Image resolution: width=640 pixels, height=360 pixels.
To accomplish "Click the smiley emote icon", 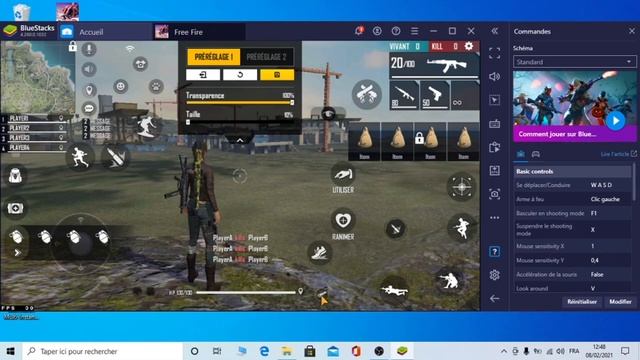I will click(x=120, y=86).
